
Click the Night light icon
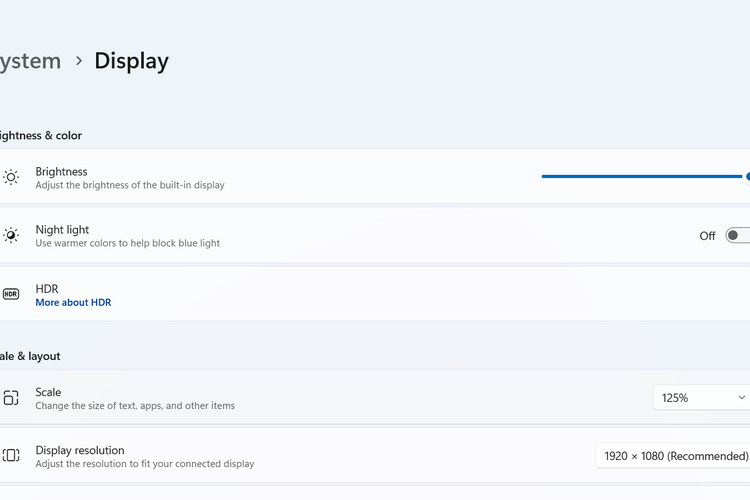(11, 235)
